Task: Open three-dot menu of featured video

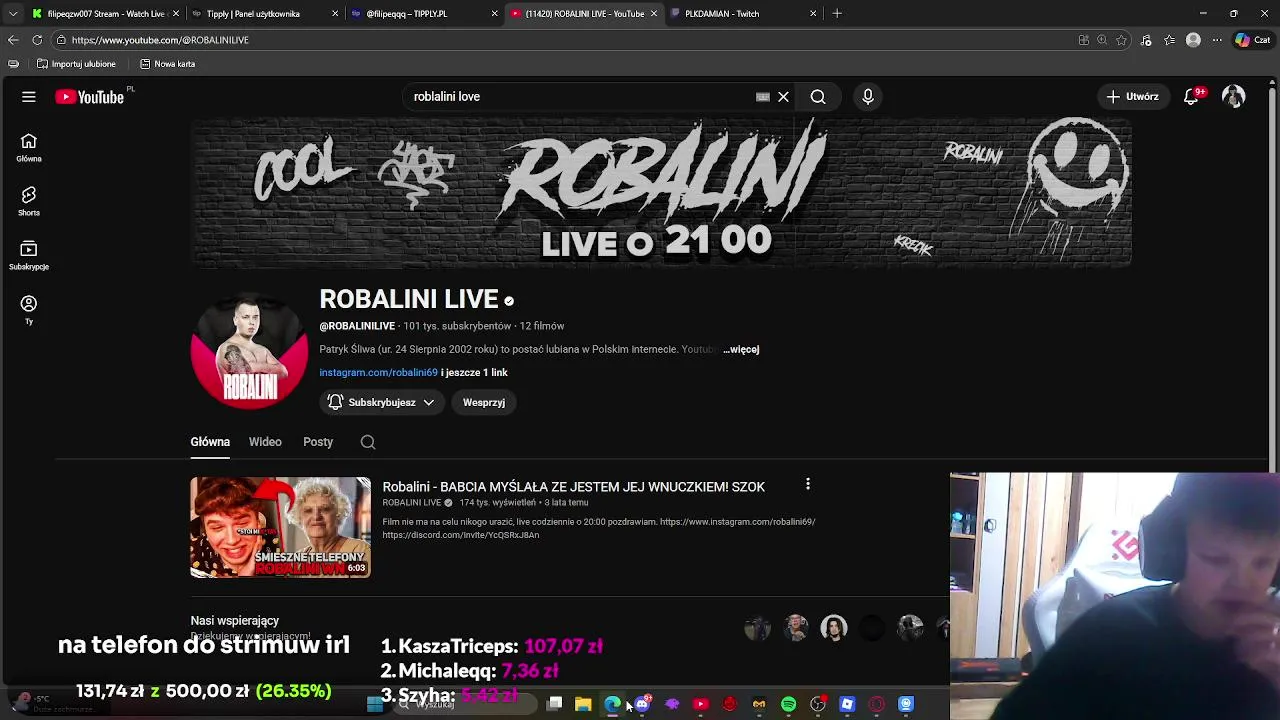Action: pyautogui.click(x=808, y=485)
